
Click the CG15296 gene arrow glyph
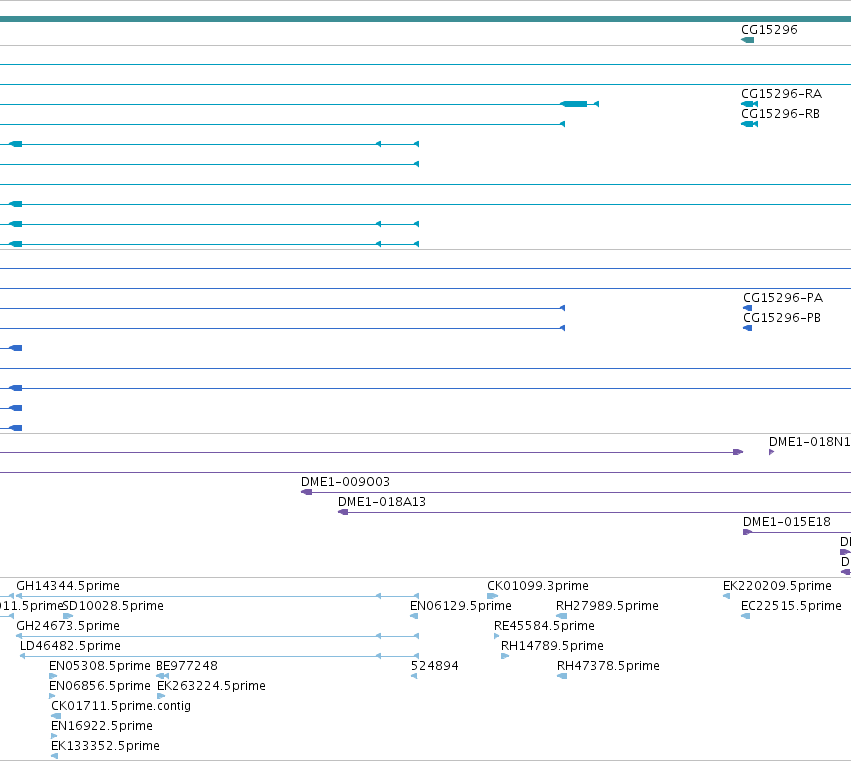point(747,40)
